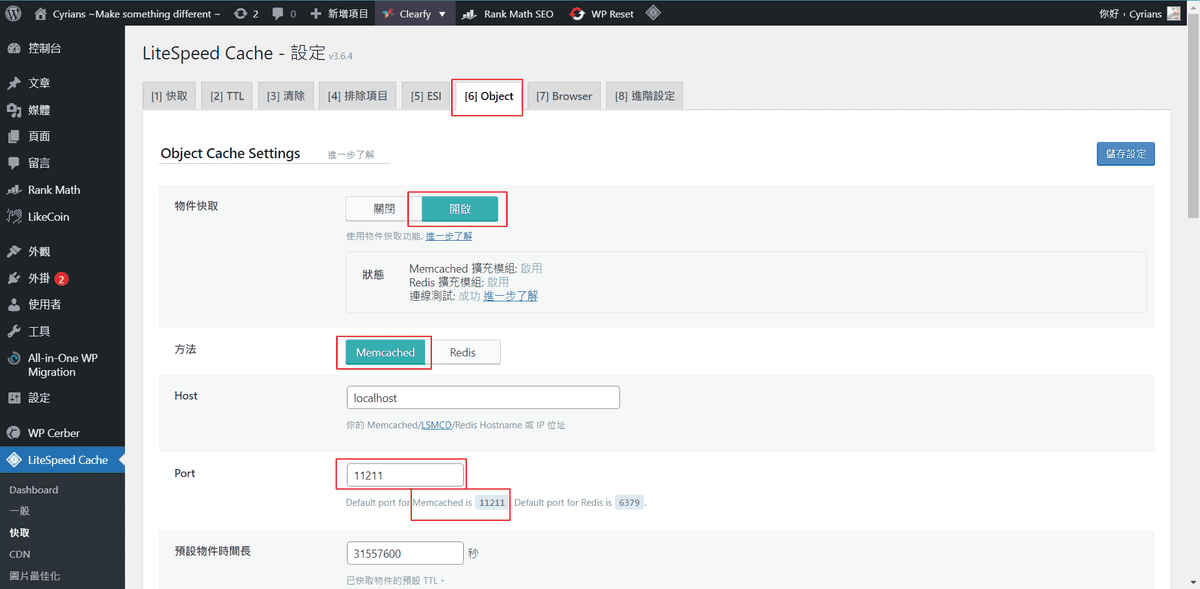Select Redis as the method

point(463,352)
